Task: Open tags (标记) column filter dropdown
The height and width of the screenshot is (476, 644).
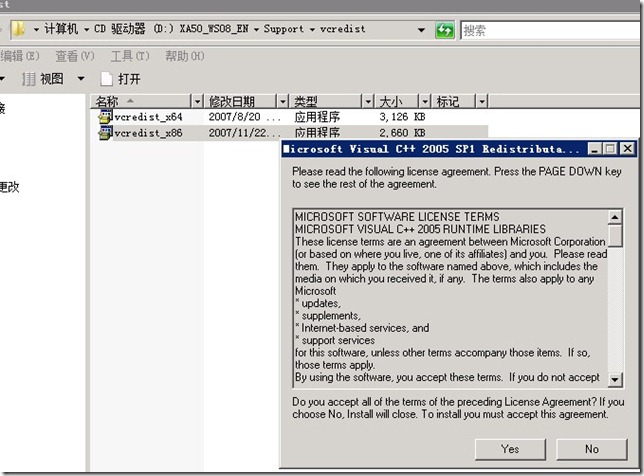Action: [482, 101]
